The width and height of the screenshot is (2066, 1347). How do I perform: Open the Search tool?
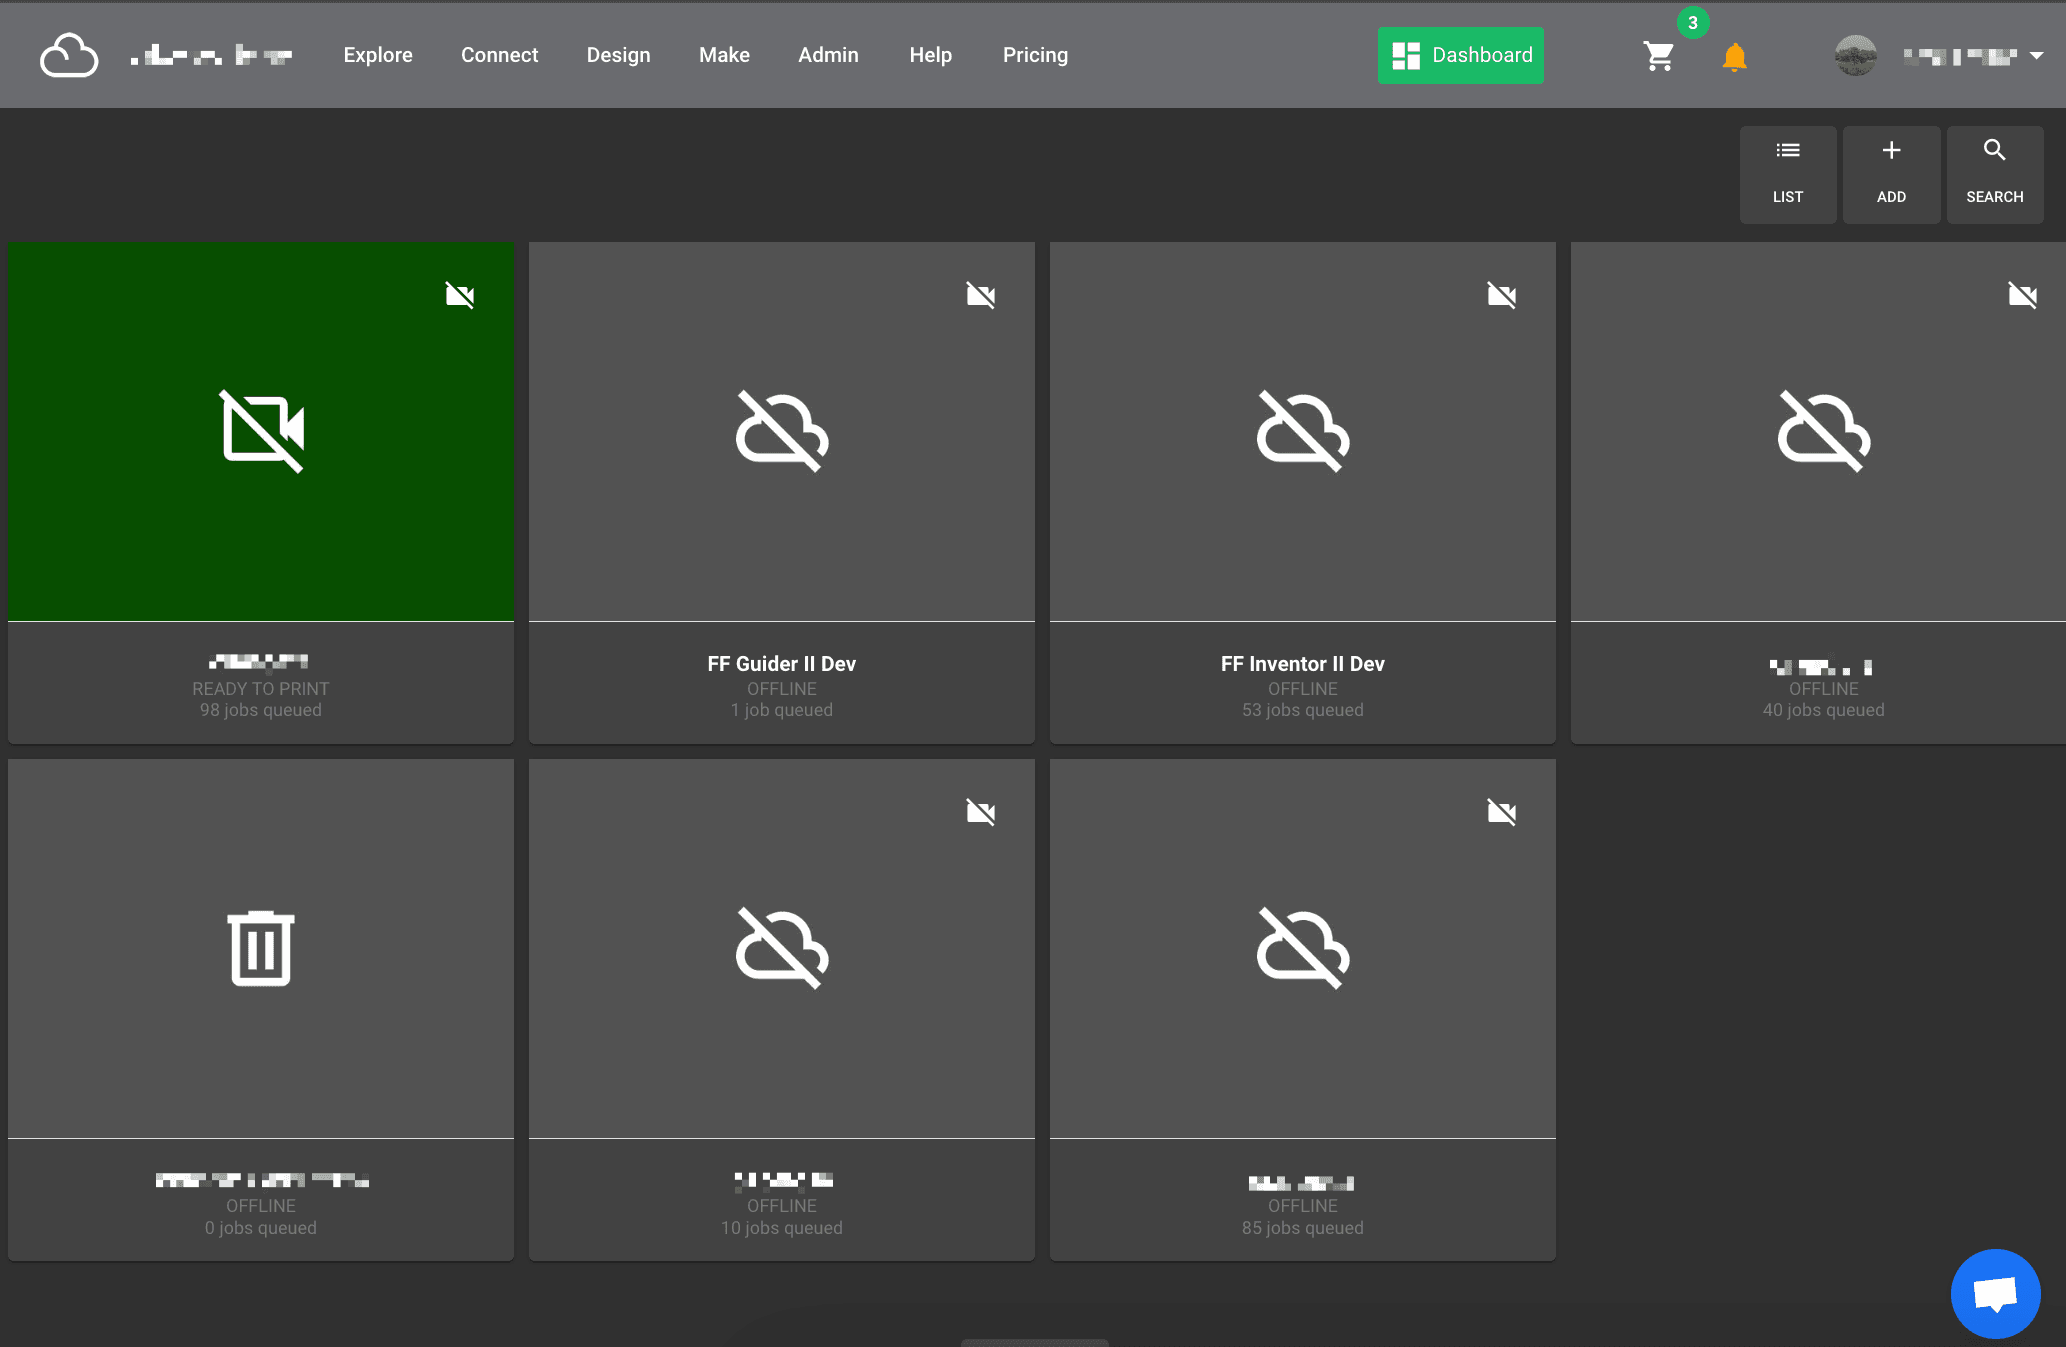coord(1994,173)
